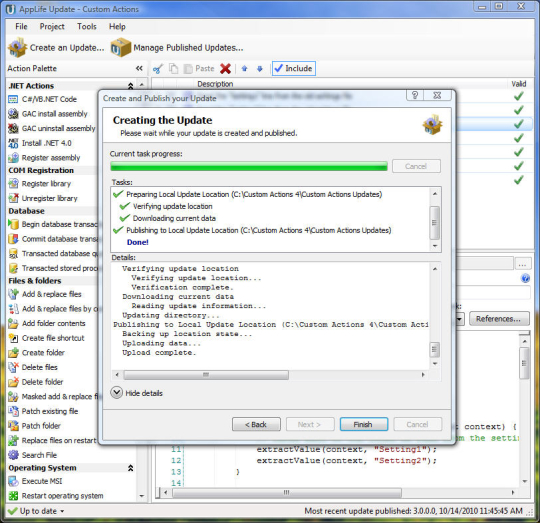Select the Files & folders group header
This screenshot has height=523, width=540.
35,281
